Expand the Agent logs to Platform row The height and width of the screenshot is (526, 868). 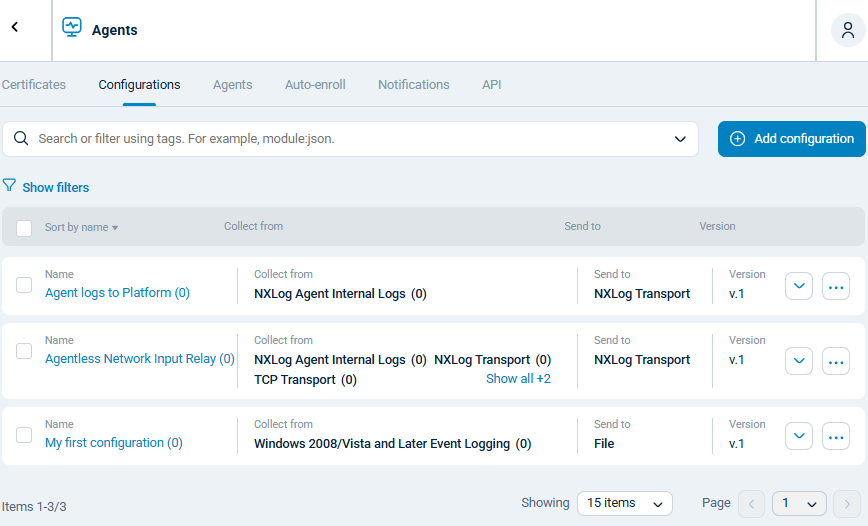pyautogui.click(x=799, y=286)
